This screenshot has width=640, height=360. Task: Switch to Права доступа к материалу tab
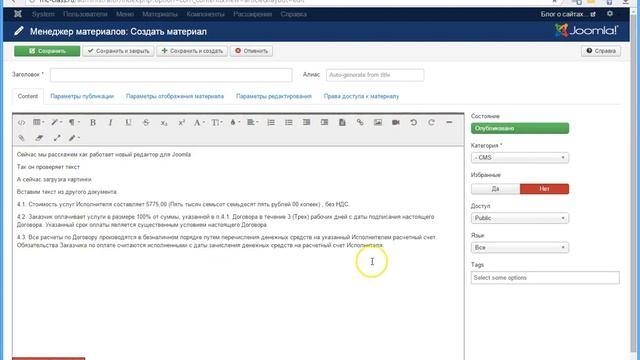tap(361, 96)
